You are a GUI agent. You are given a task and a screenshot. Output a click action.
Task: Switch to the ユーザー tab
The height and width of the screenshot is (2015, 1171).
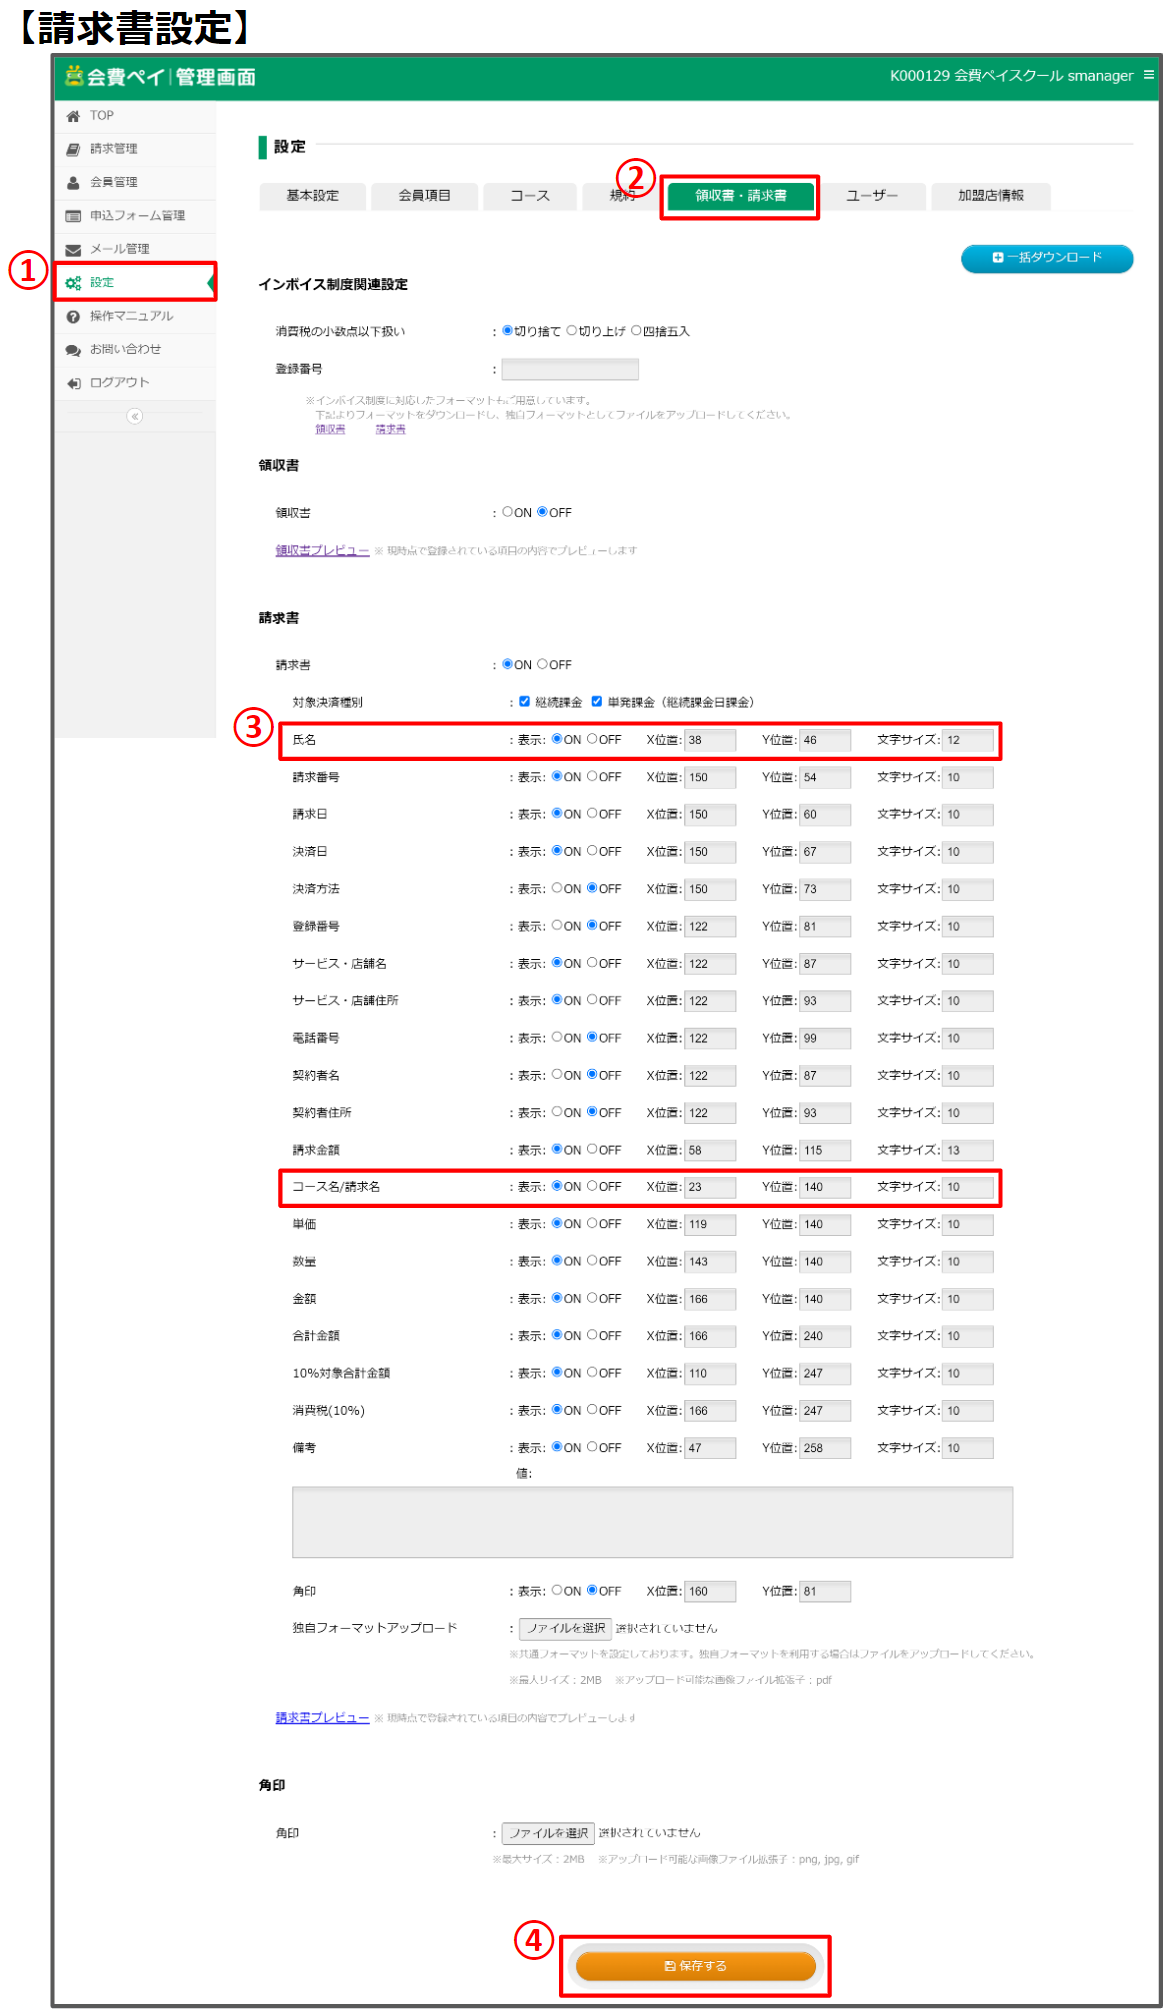(872, 196)
